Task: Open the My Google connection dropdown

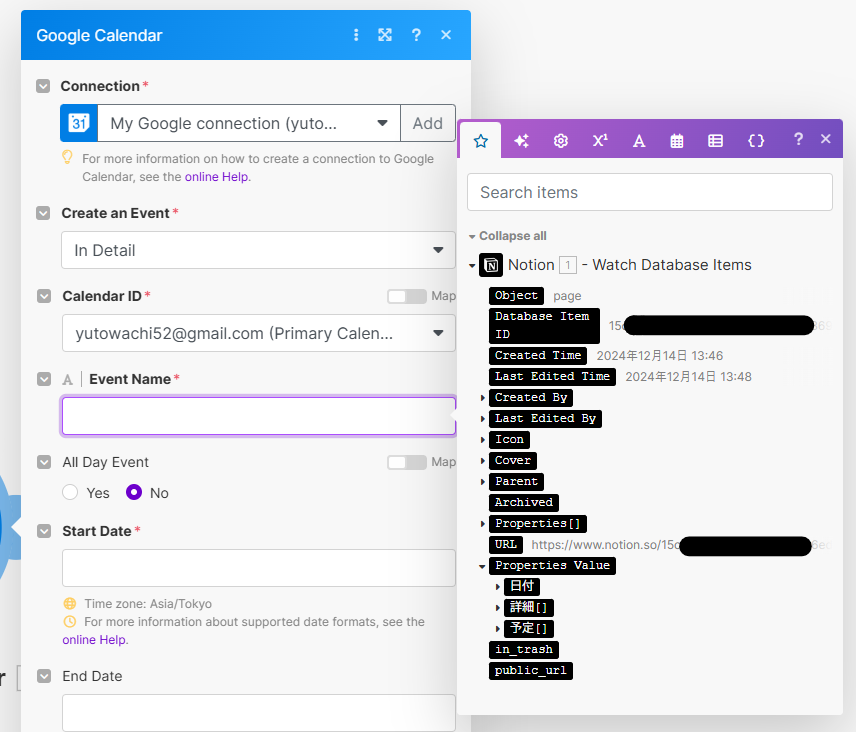Action: click(x=249, y=123)
